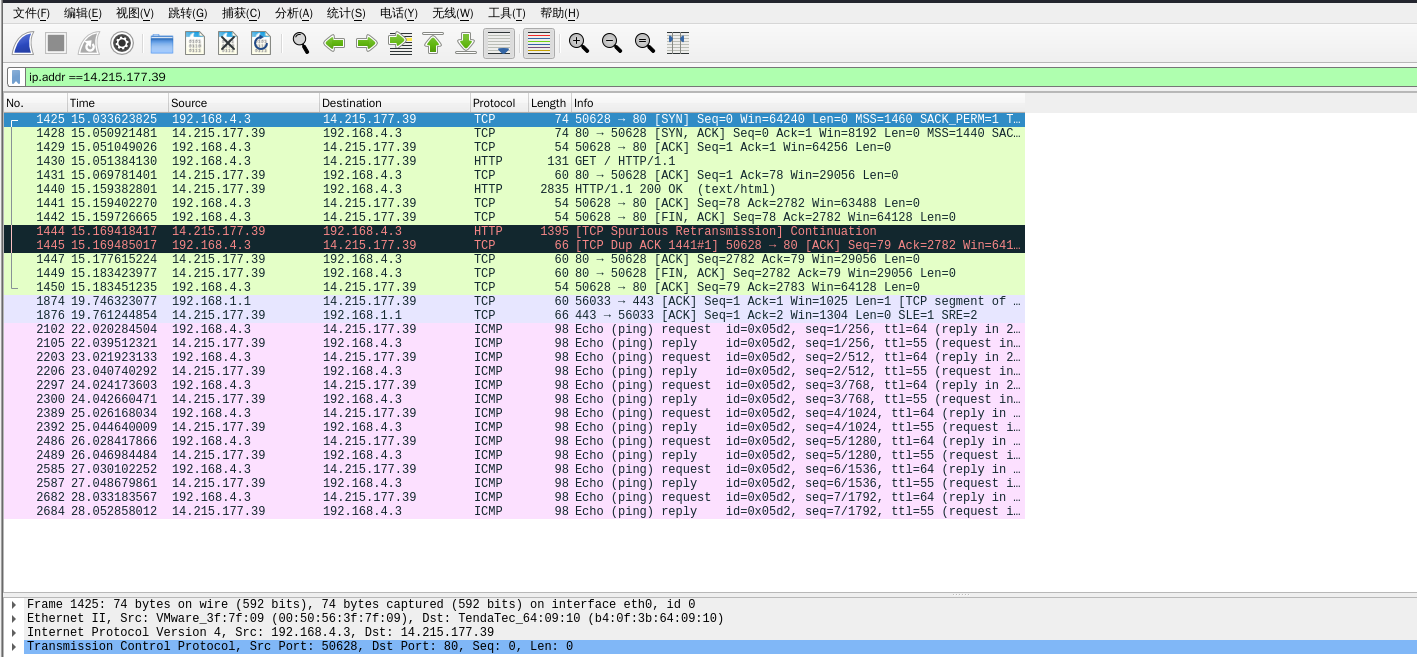Jump to the last packet icon
This screenshot has height=657, width=1417.
coord(466,43)
